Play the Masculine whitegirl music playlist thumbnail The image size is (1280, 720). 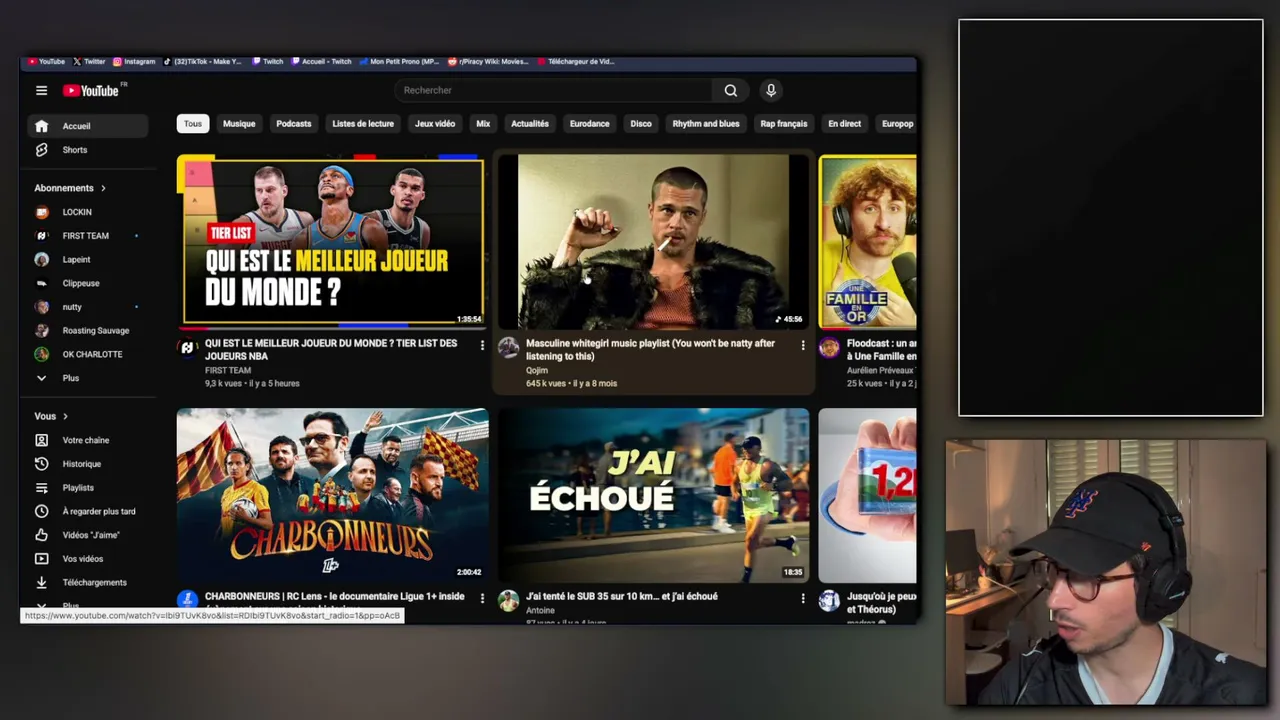(x=654, y=241)
